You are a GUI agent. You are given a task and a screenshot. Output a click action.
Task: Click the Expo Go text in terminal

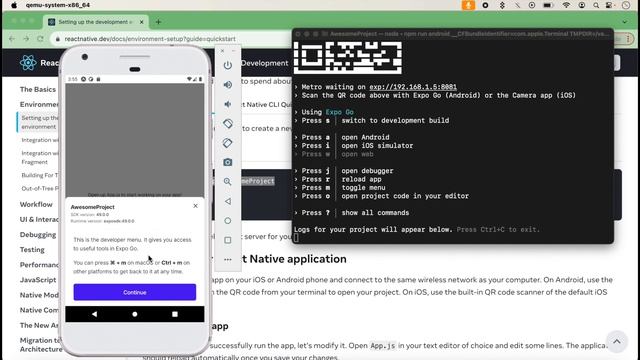pos(340,112)
